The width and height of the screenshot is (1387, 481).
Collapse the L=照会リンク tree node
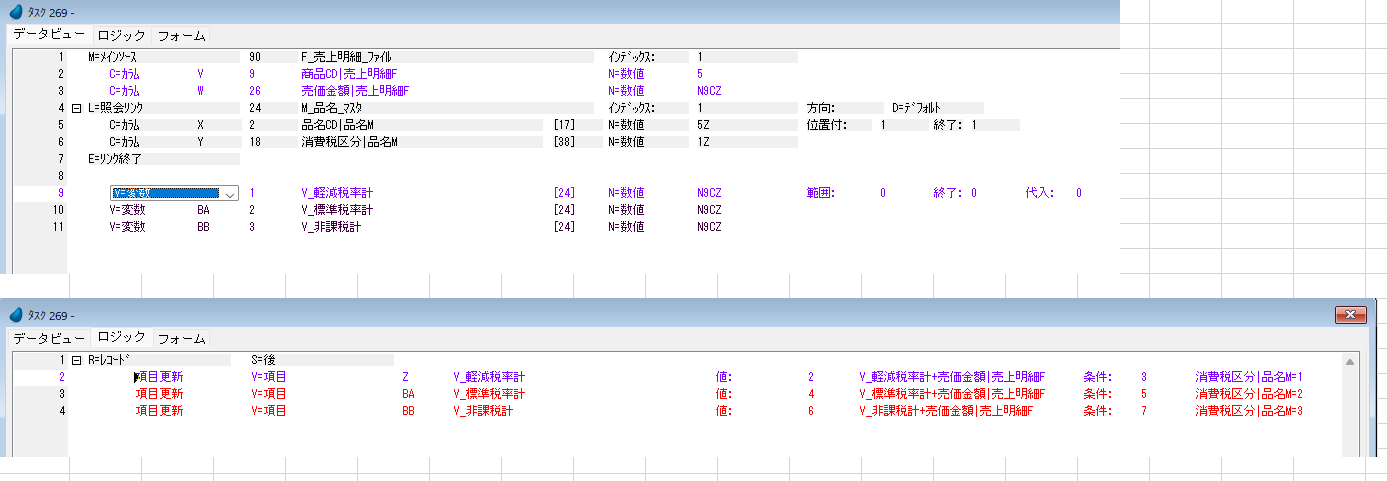coord(77,108)
